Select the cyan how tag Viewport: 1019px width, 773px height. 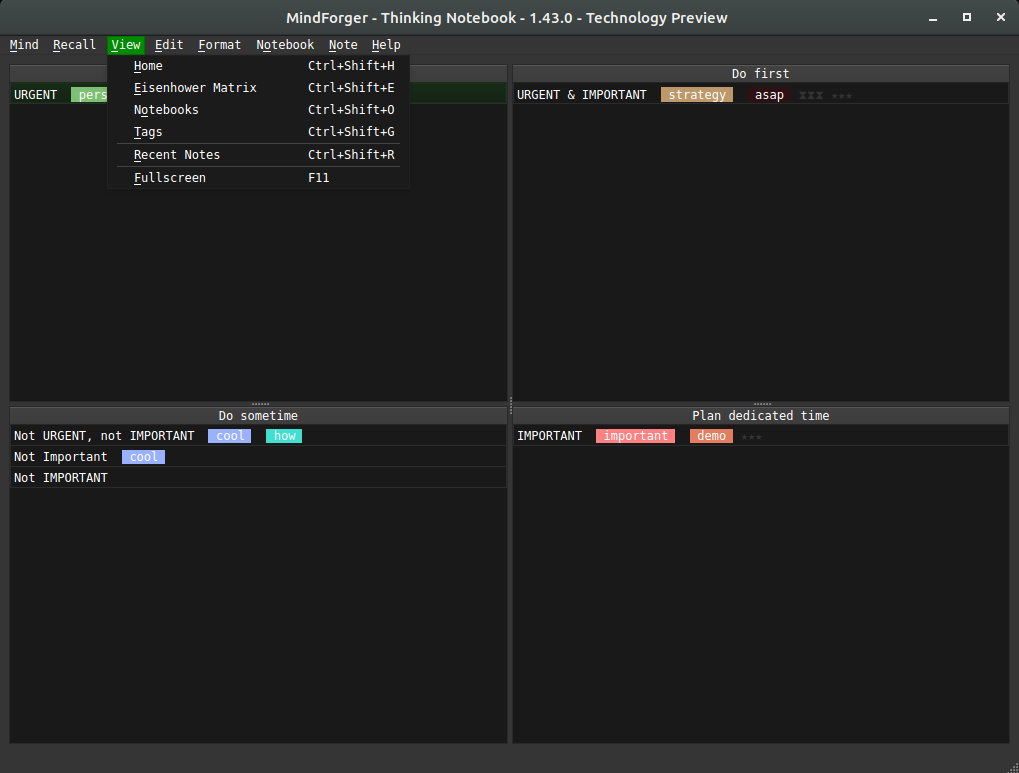tap(284, 436)
